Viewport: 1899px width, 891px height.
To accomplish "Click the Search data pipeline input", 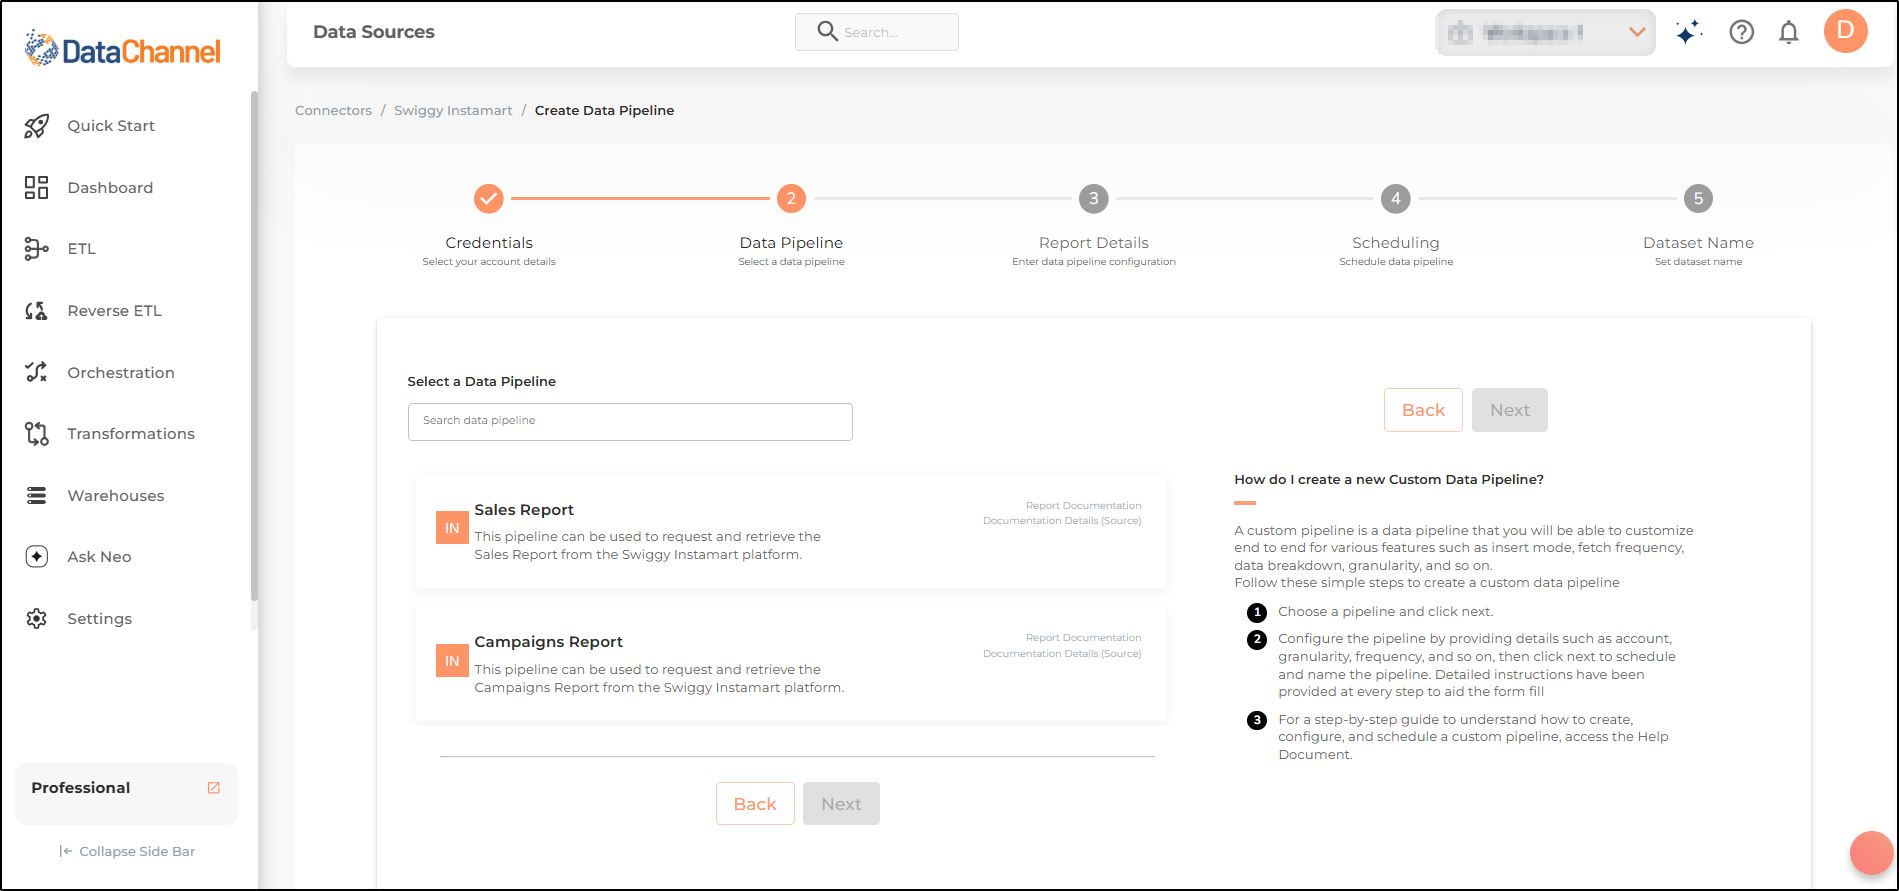I will 630,422.
